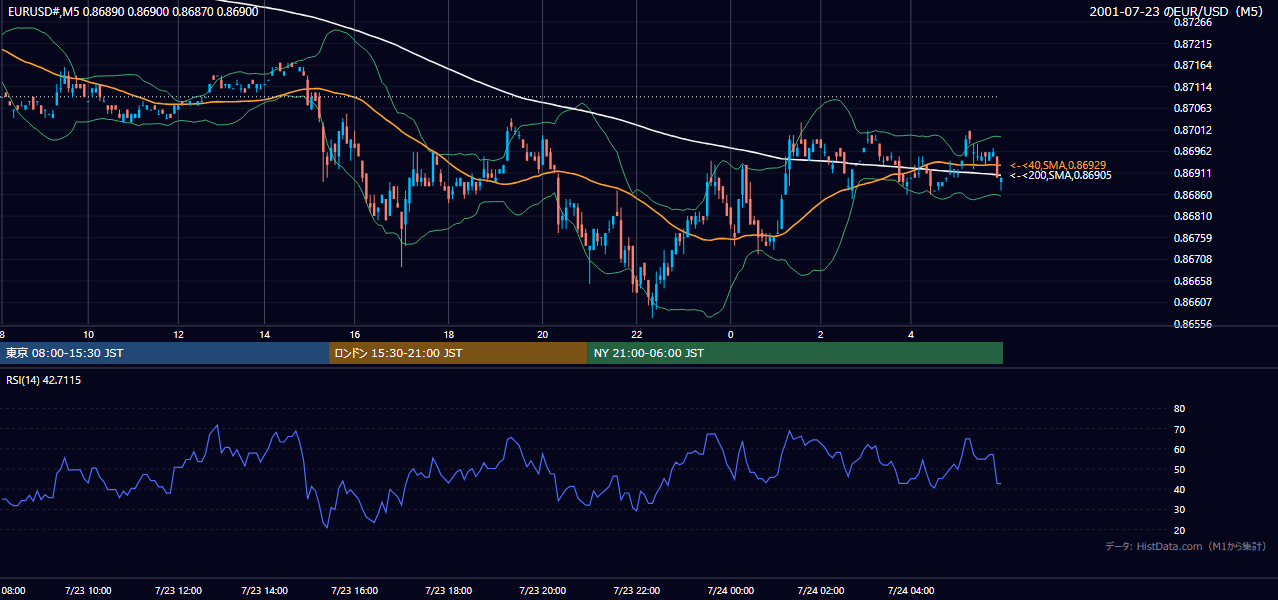Click the 7/23 10:00 bottom timestamp
This screenshot has height=600, width=1278.
(x=89, y=590)
